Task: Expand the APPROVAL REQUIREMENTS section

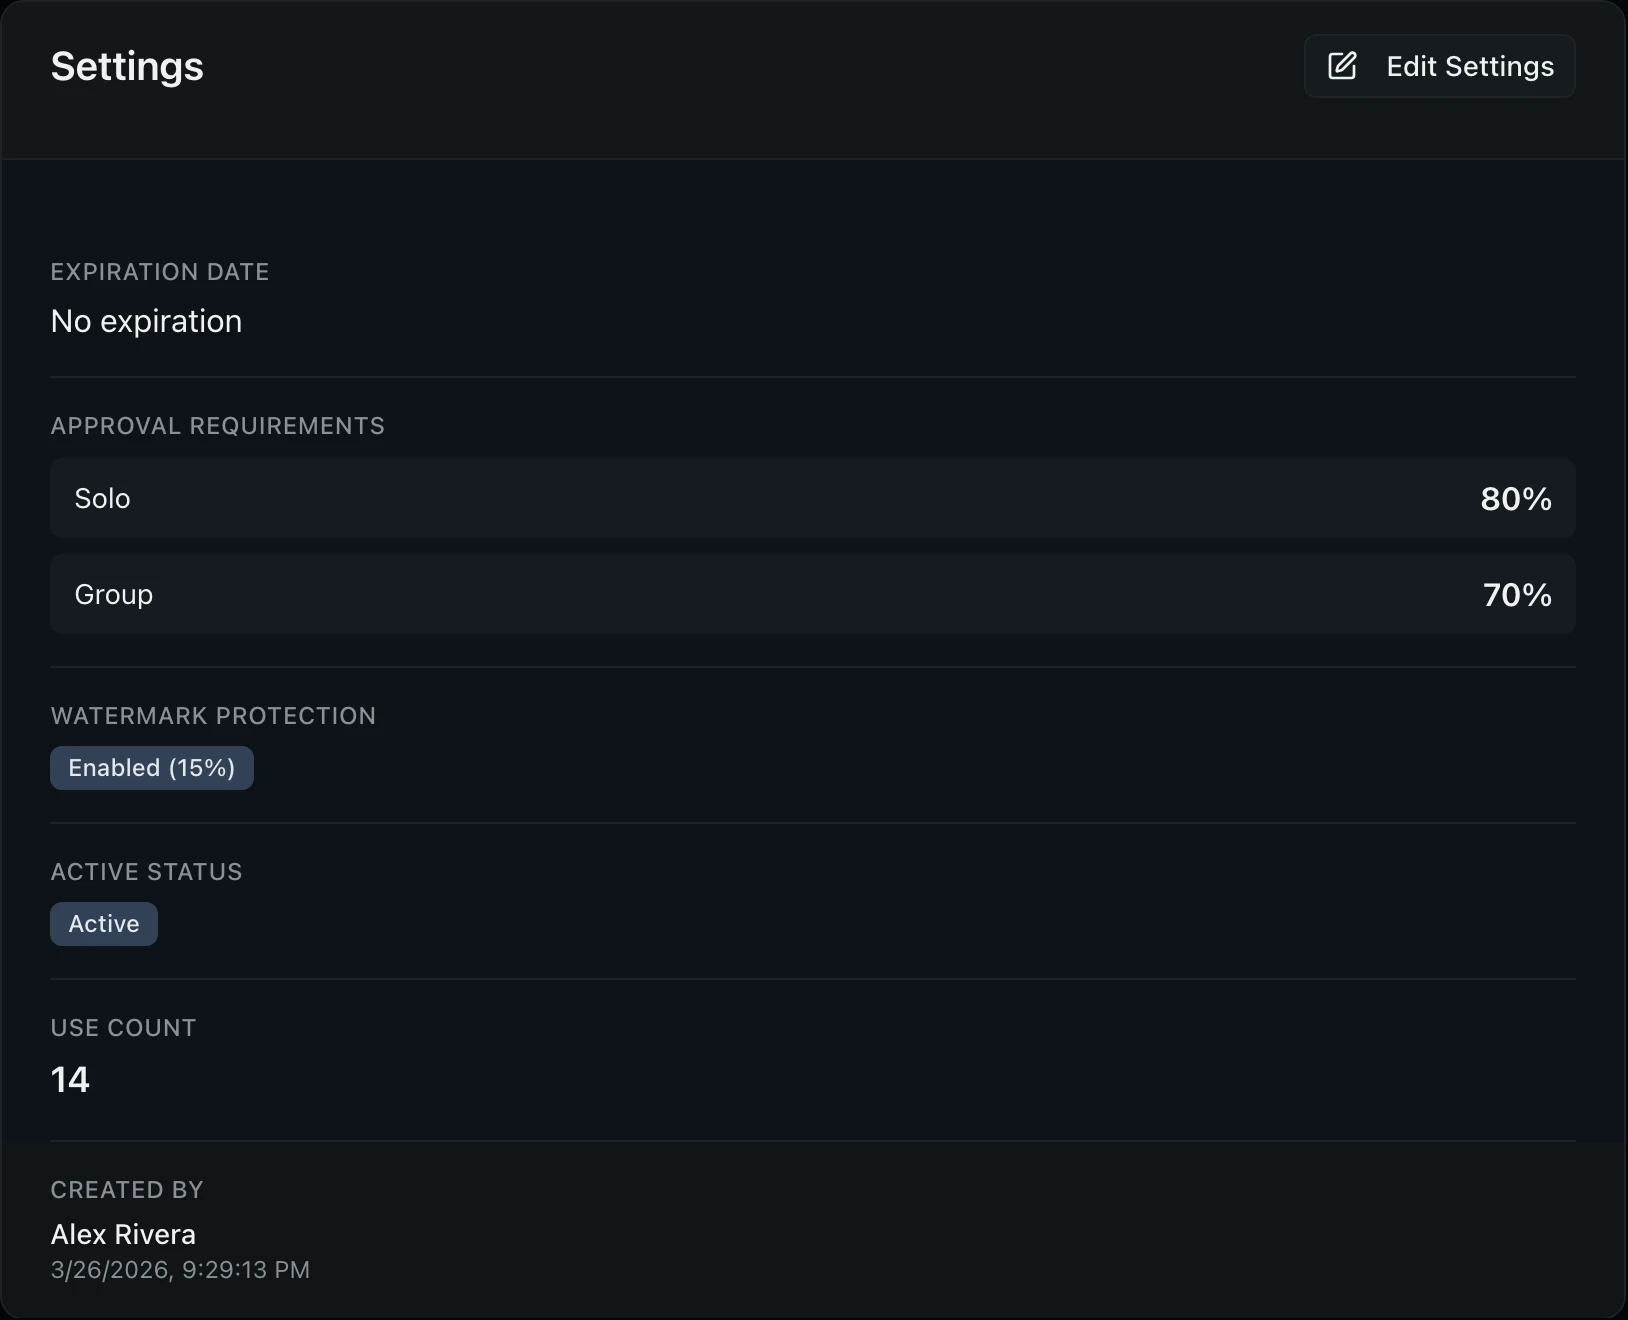Action: click(x=217, y=425)
